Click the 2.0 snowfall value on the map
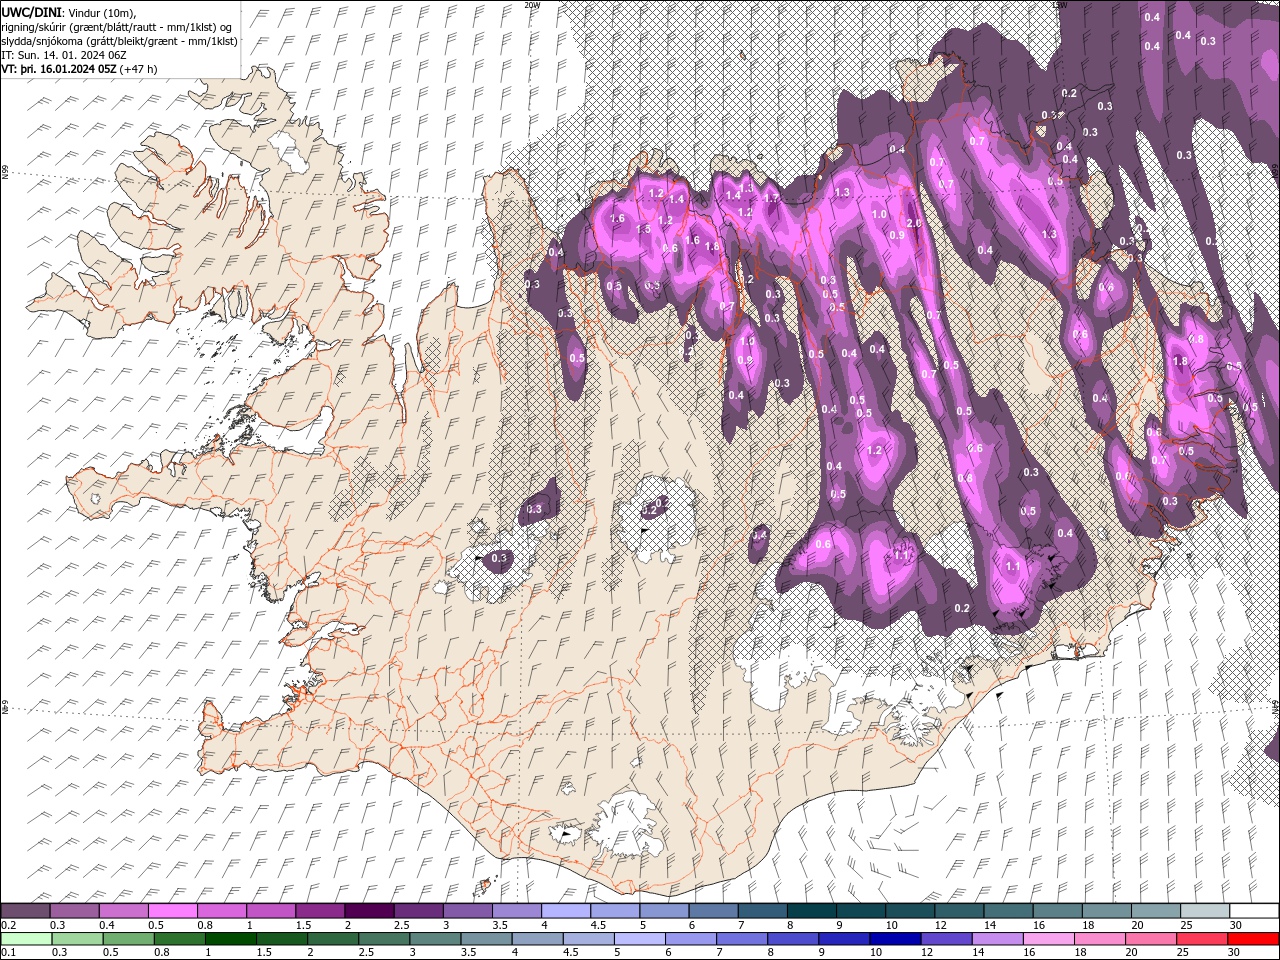Image resolution: width=1280 pixels, height=960 pixels. [913, 223]
